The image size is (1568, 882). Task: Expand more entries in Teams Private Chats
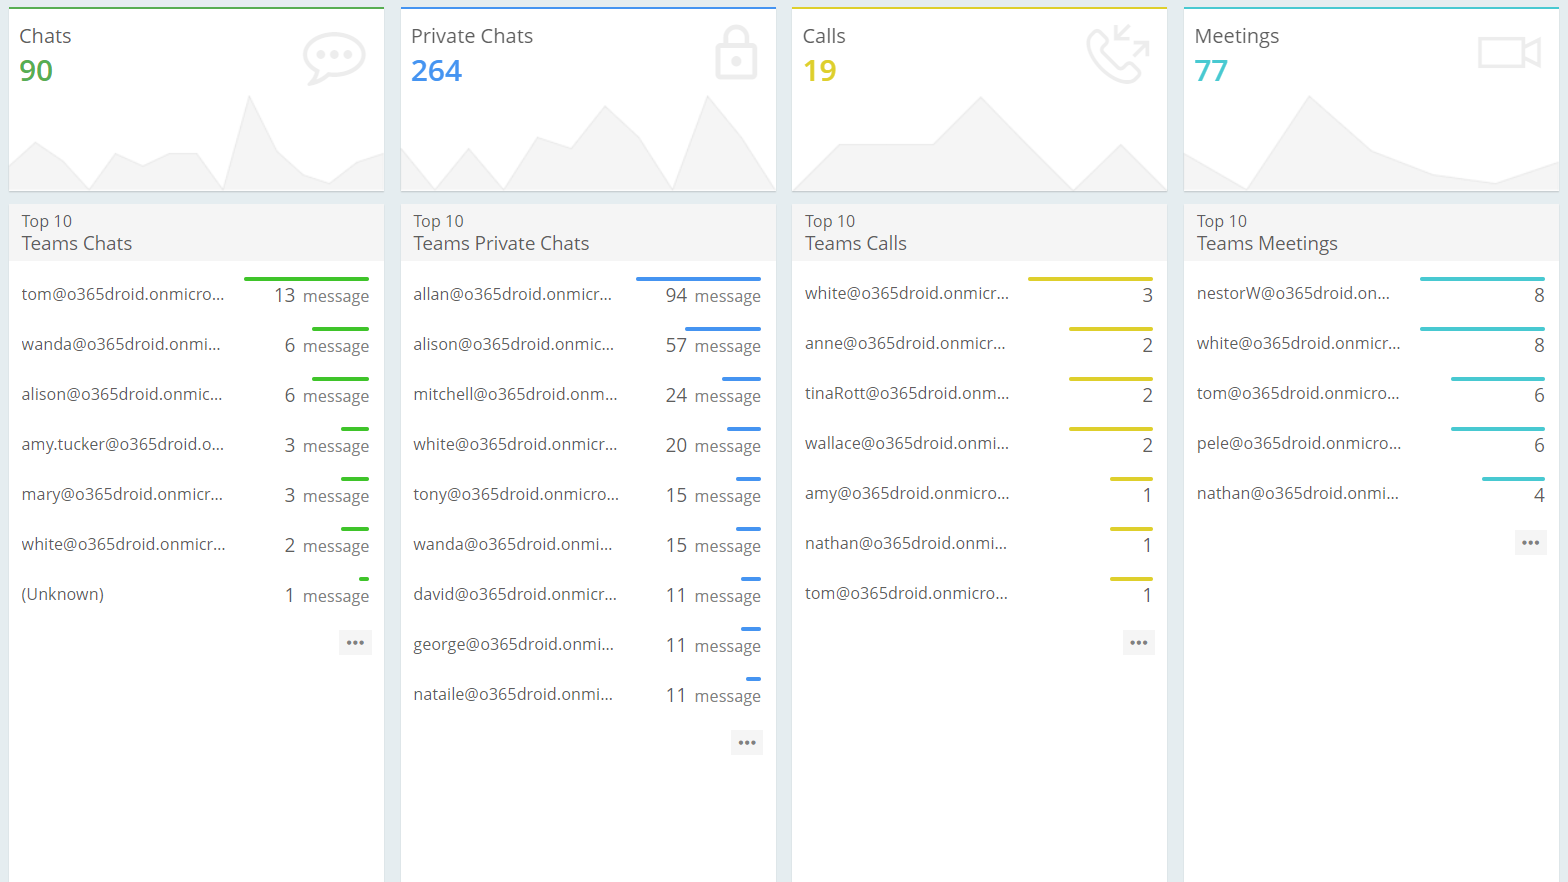pyautogui.click(x=747, y=743)
